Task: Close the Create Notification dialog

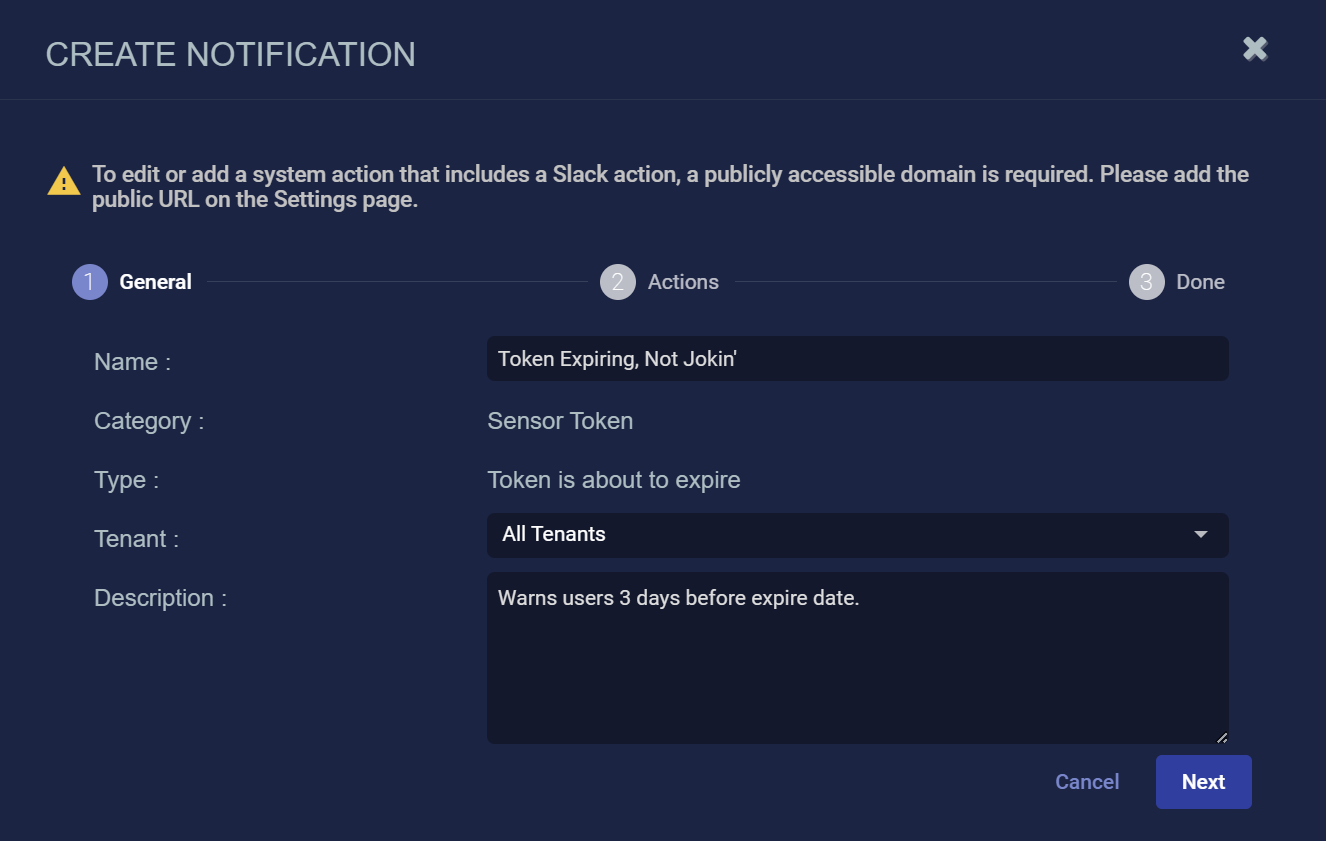Action: pyautogui.click(x=1255, y=48)
